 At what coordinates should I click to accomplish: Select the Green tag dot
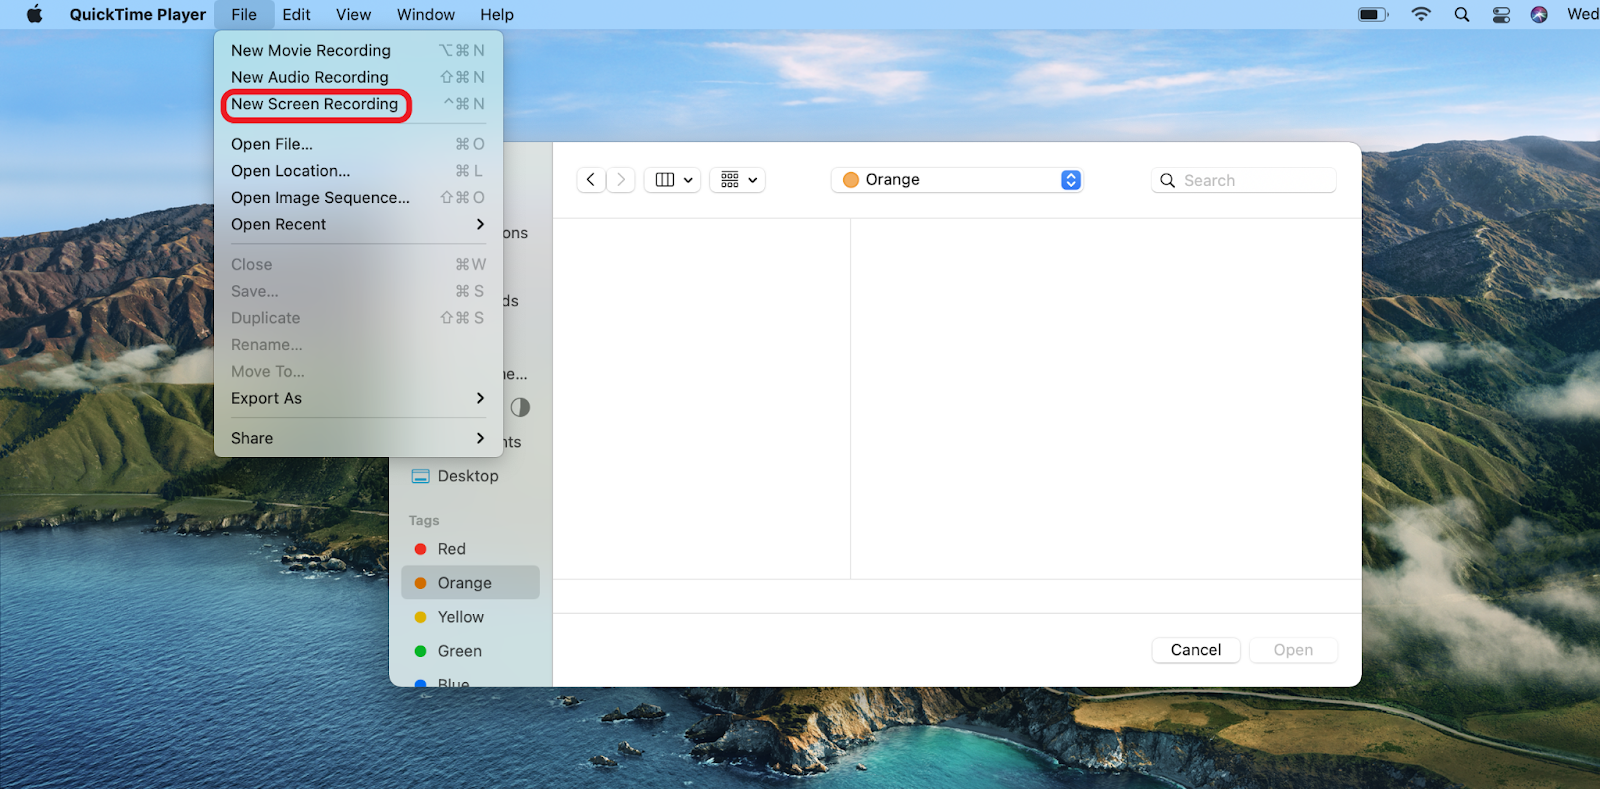(420, 651)
